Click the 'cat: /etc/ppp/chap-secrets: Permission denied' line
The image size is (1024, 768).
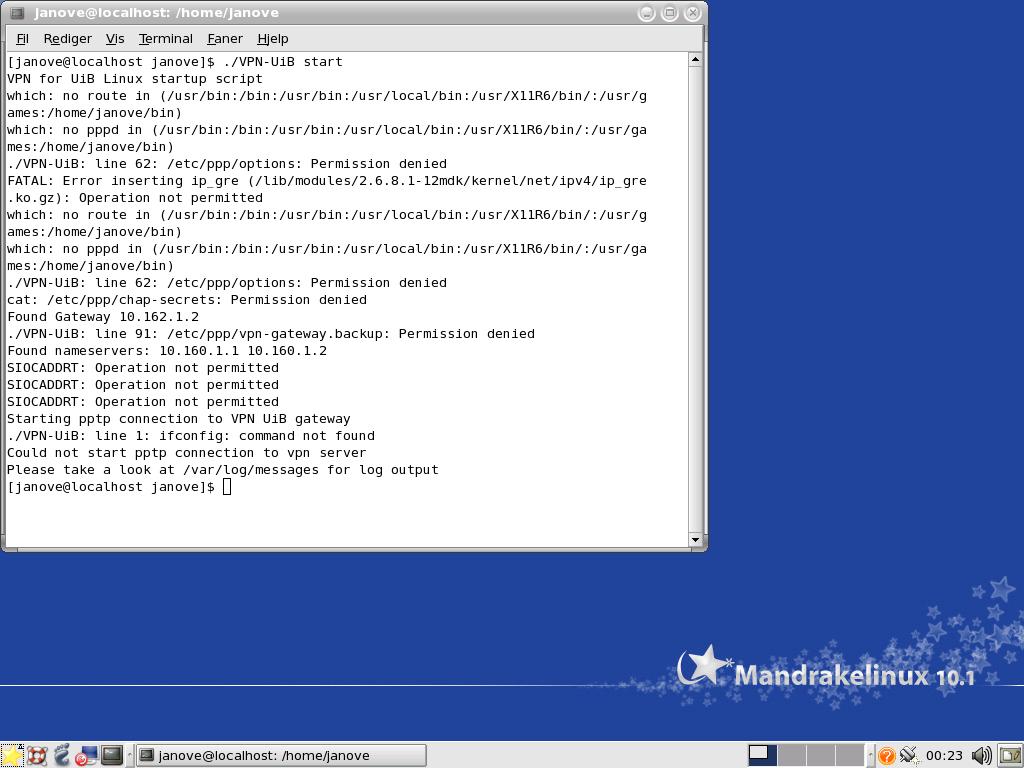pyautogui.click(x=187, y=300)
